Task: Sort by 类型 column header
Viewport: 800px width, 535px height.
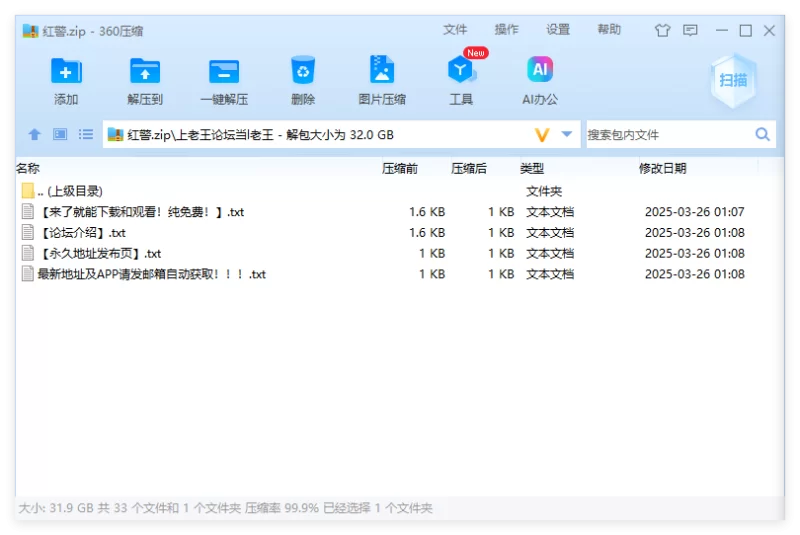Action: (532, 168)
